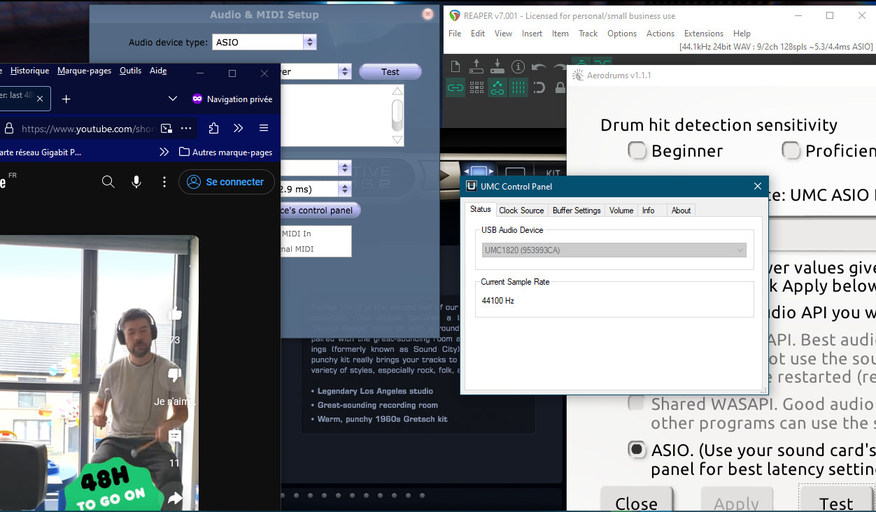Switch to Volume tab in UMC panel
876x512 pixels.
pyautogui.click(x=621, y=210)
